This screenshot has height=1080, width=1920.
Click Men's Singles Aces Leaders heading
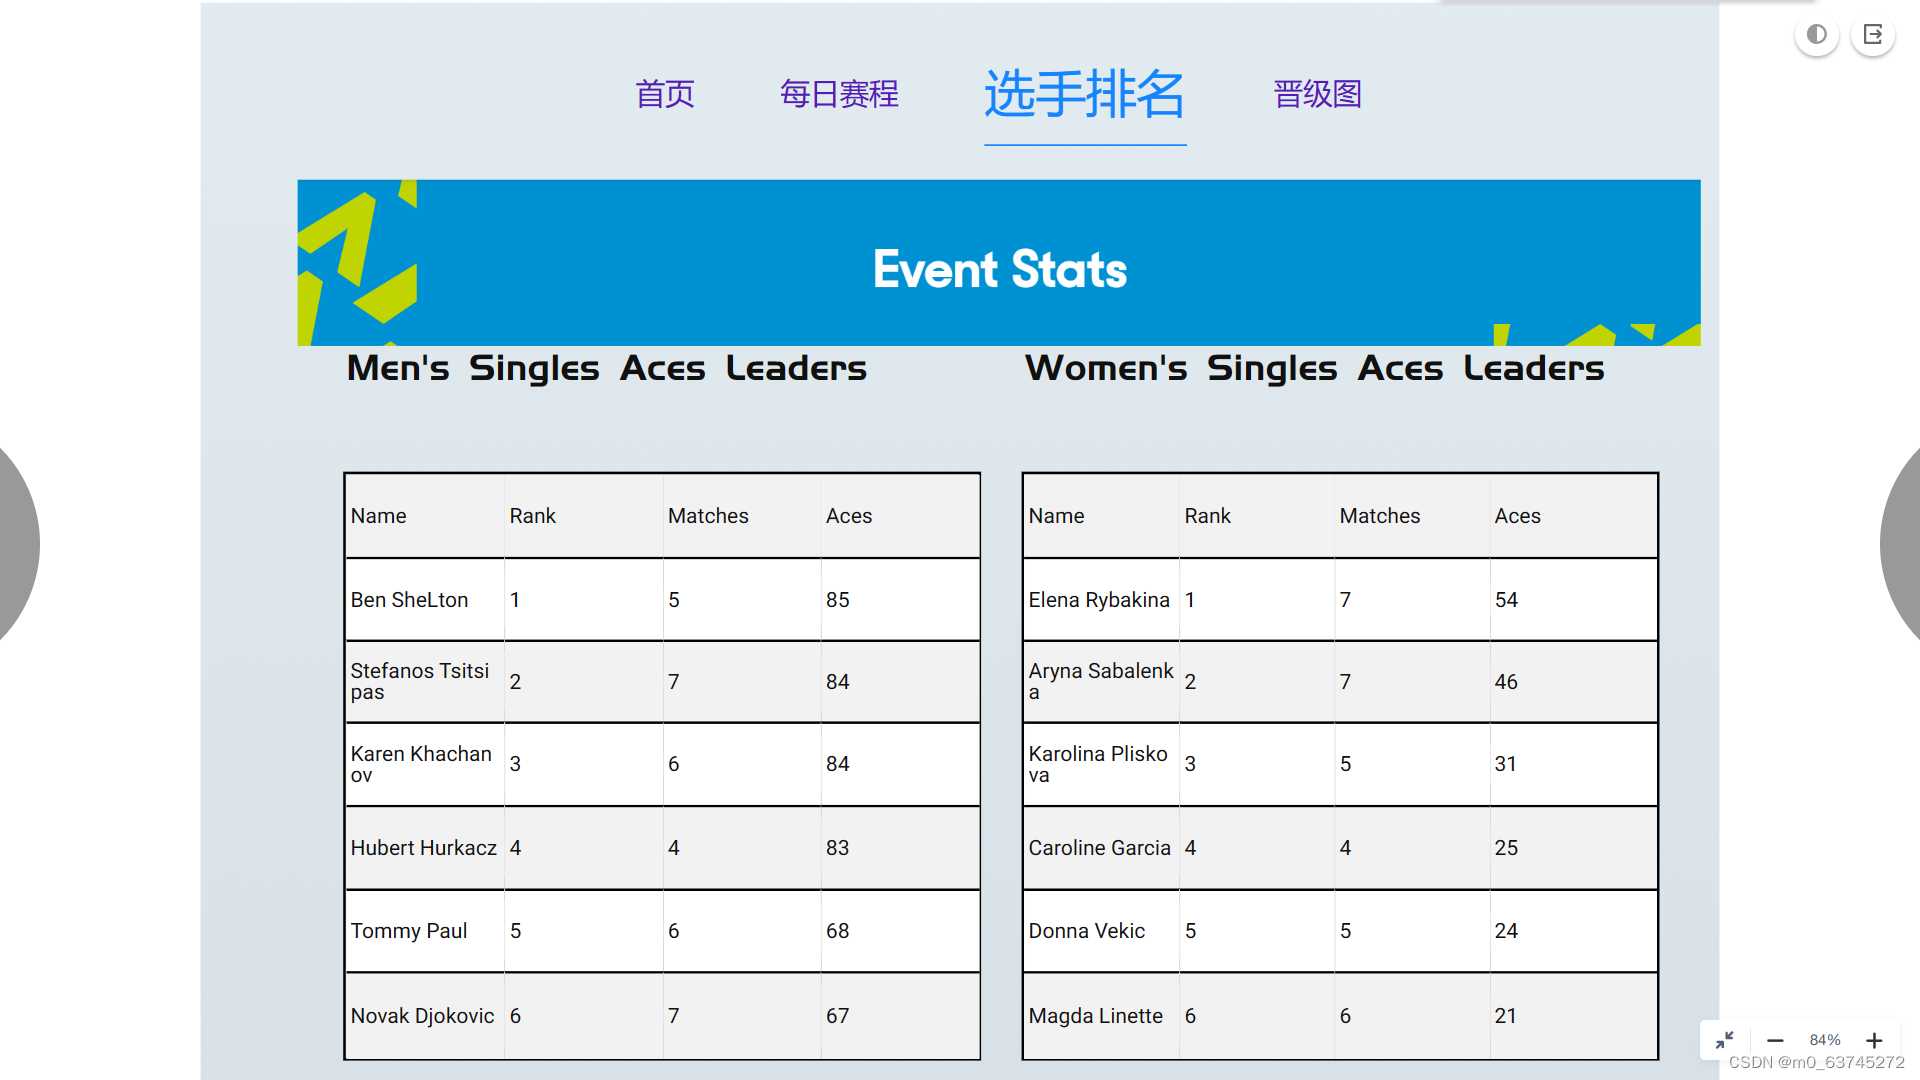click(606, 368)
